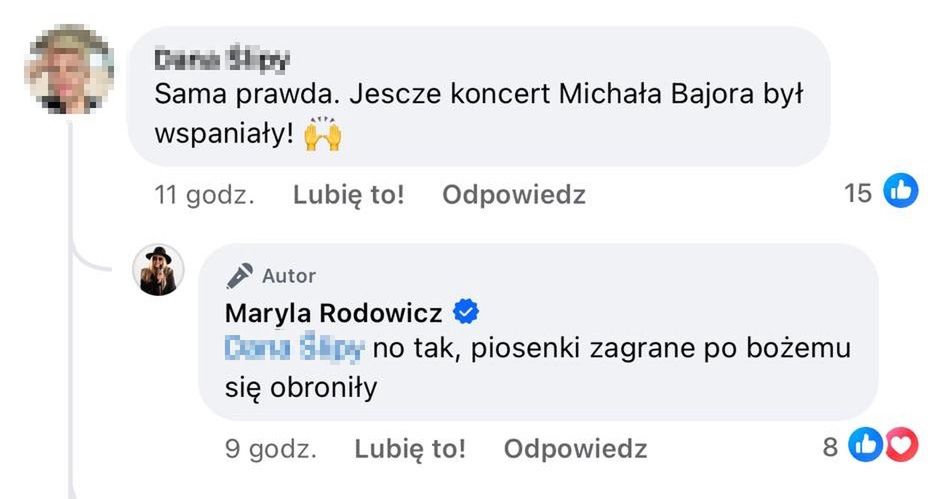Image resolution: width=945 pixels, height=499 pixels.
Task: Open the blurred avatar of the first commenter
Action: pos(68,70)
